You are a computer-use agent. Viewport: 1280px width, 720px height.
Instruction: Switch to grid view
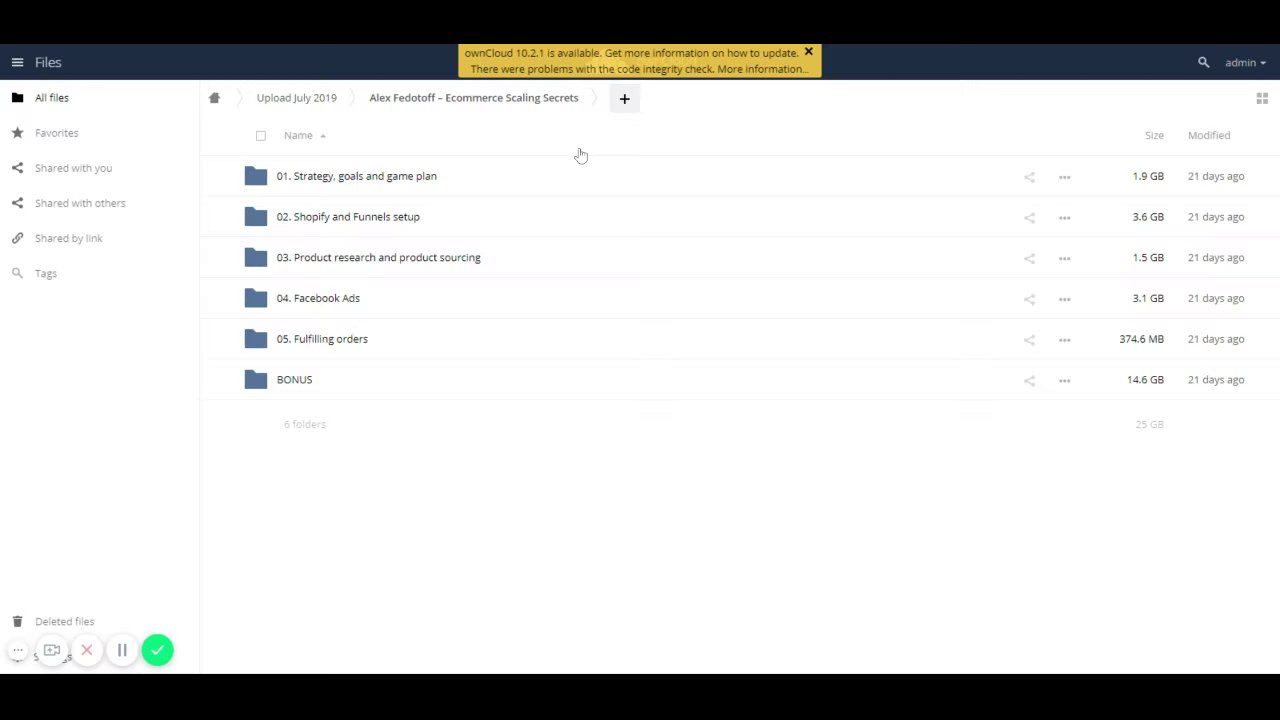tap(1262, 98)
